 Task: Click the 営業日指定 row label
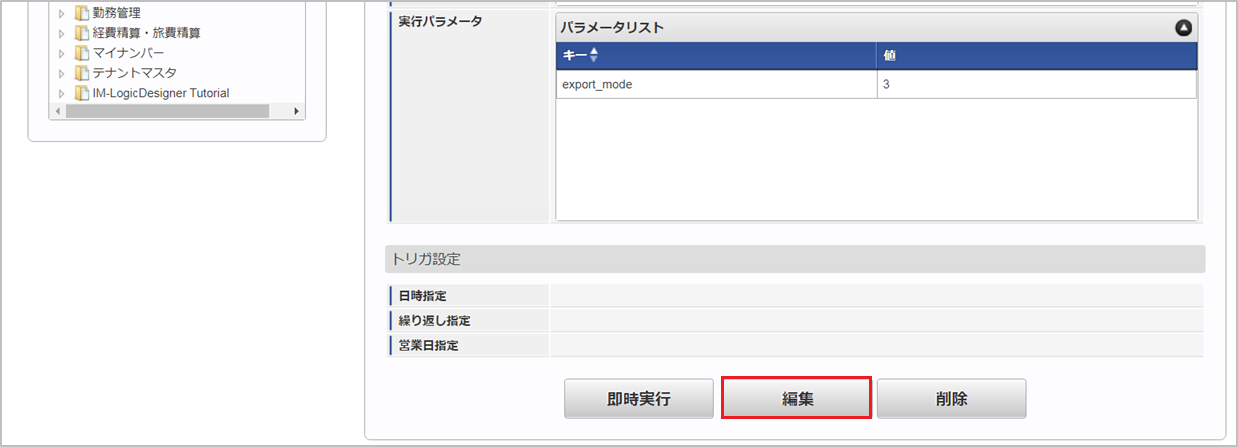[428, 346]
